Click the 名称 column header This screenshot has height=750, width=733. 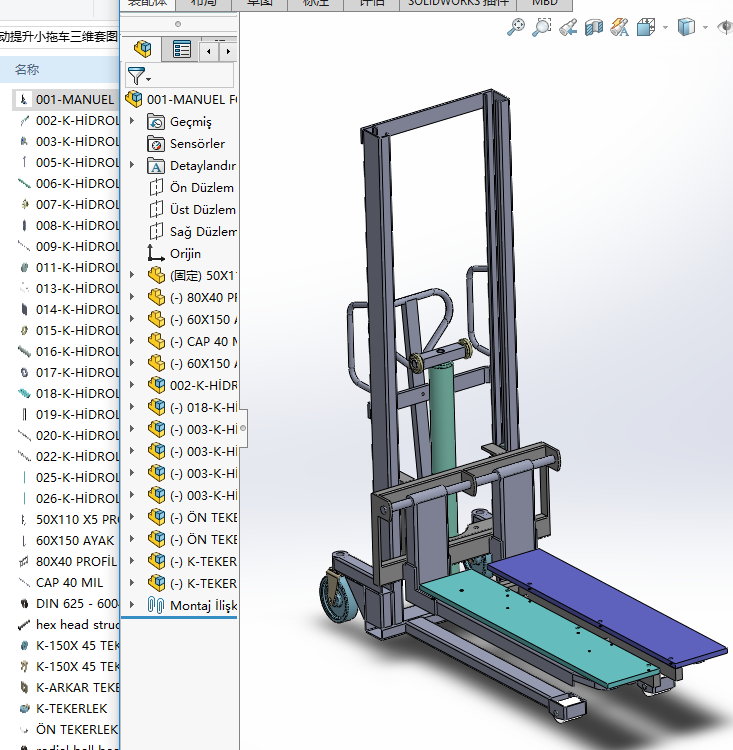(27, 69)
